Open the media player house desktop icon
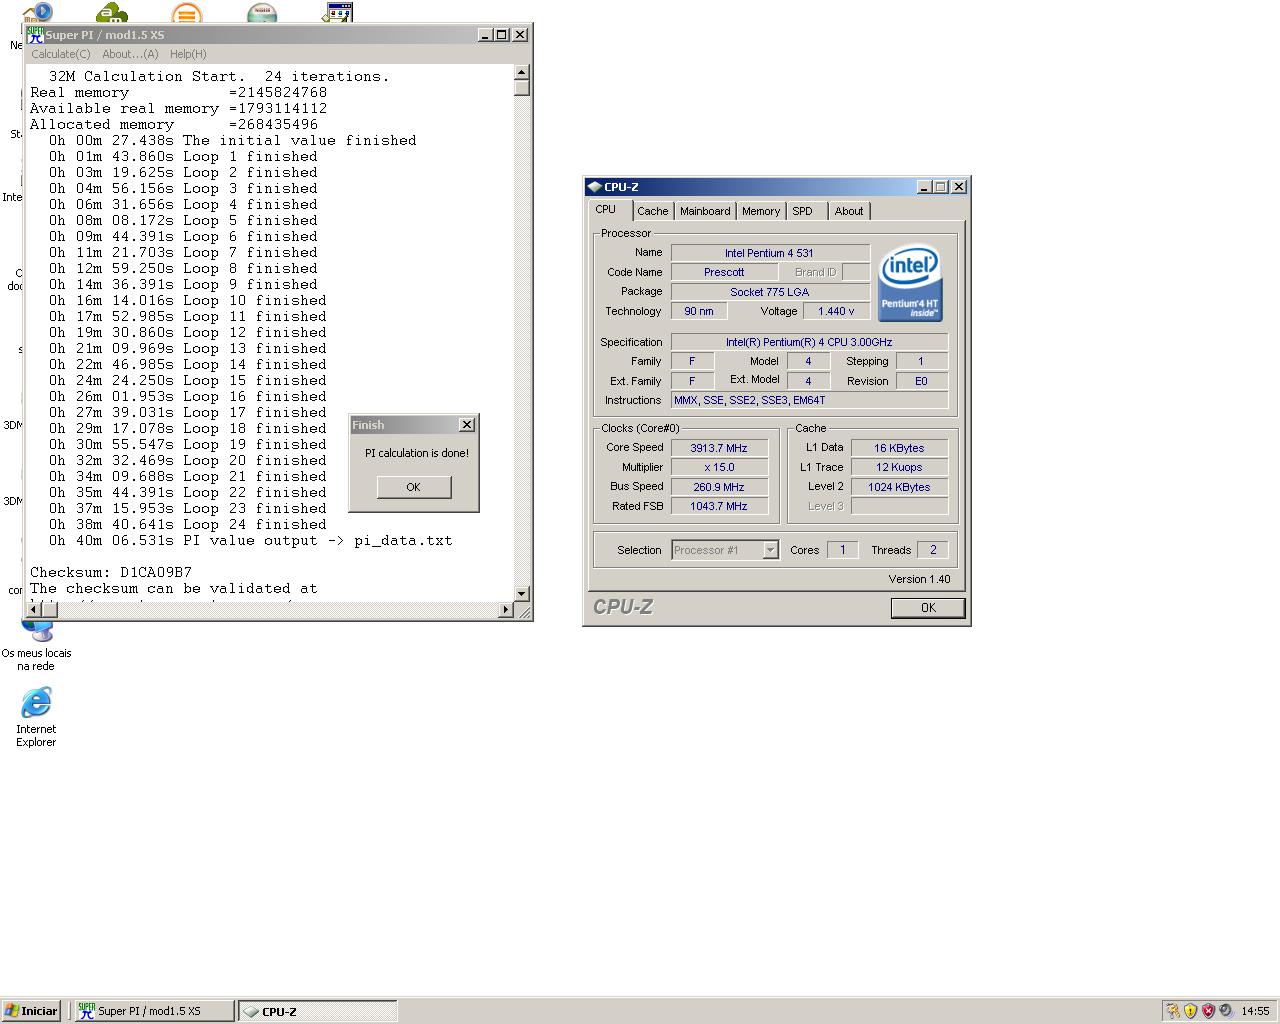The height and width of the screenshot is (1024, 1280). coord(37,12)
